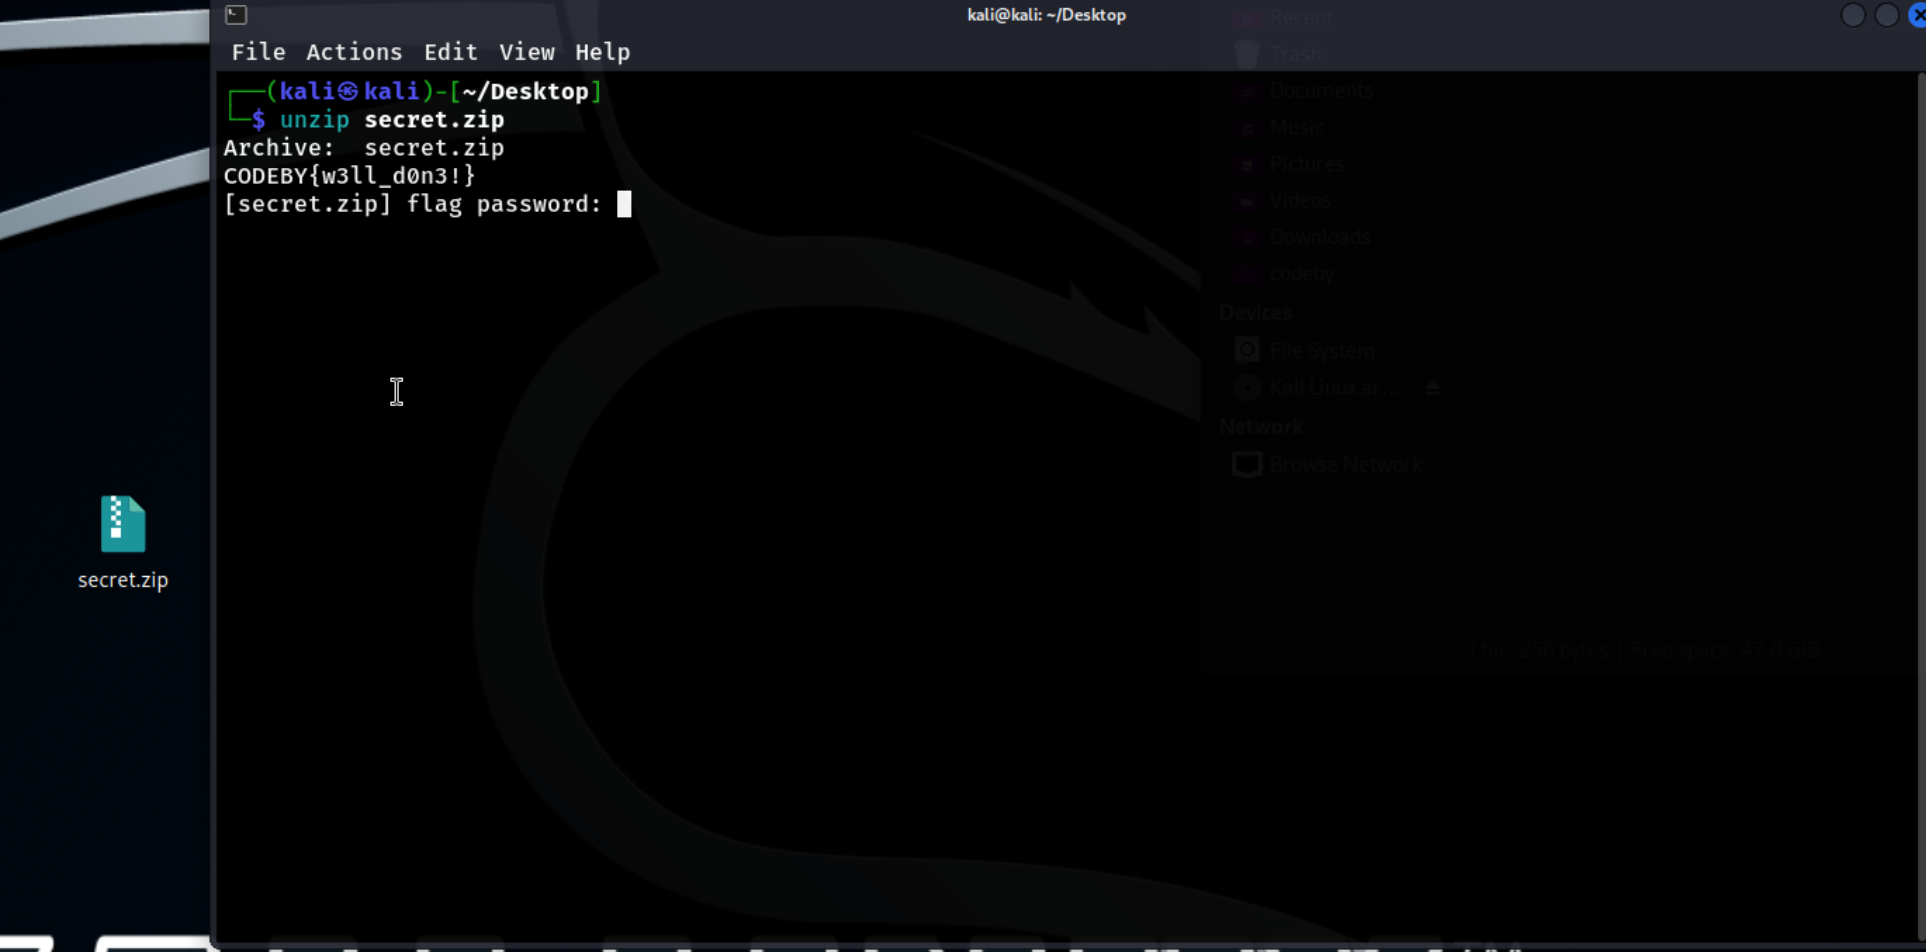Select the secret.zip archive on the desktop
Viewport: 1926px width, 952px height.
(x=123, y=543)
